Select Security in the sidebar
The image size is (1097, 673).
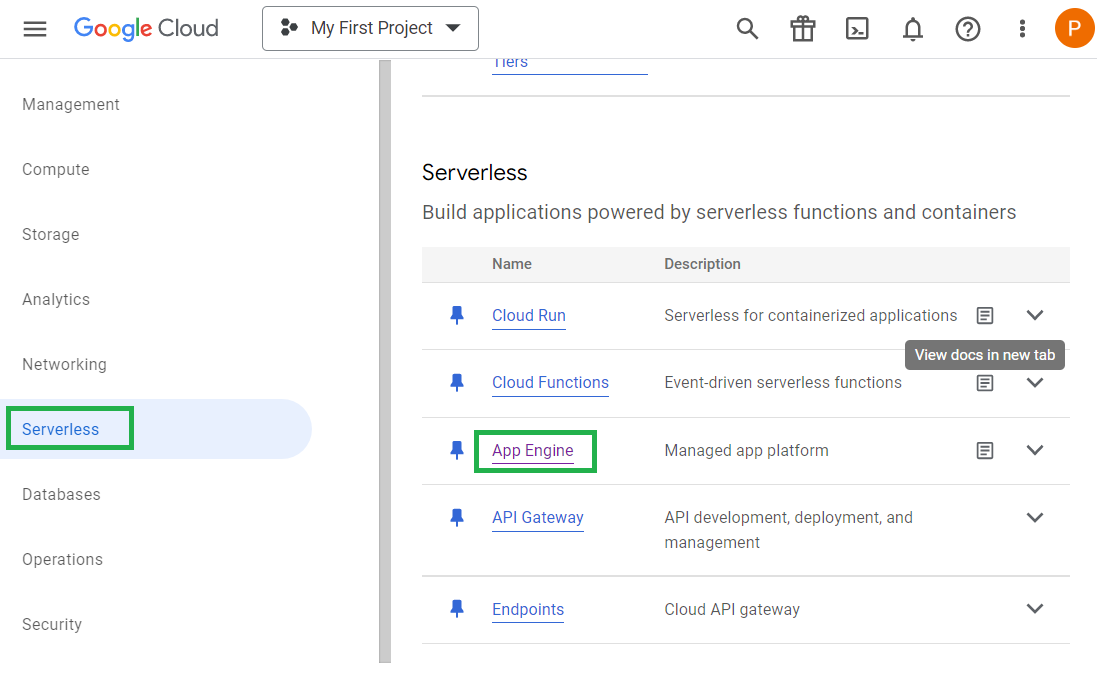[x=52, y=625]
